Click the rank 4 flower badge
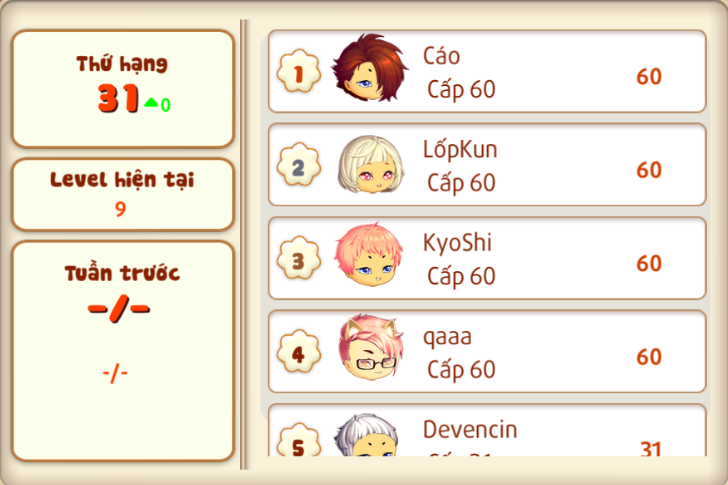The image size is (728, 485). tap(299, 351)
